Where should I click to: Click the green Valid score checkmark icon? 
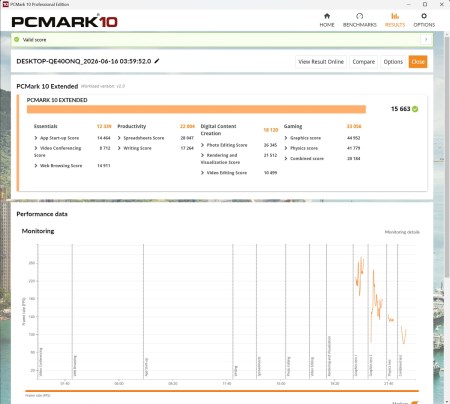click(x=17, y=39)
